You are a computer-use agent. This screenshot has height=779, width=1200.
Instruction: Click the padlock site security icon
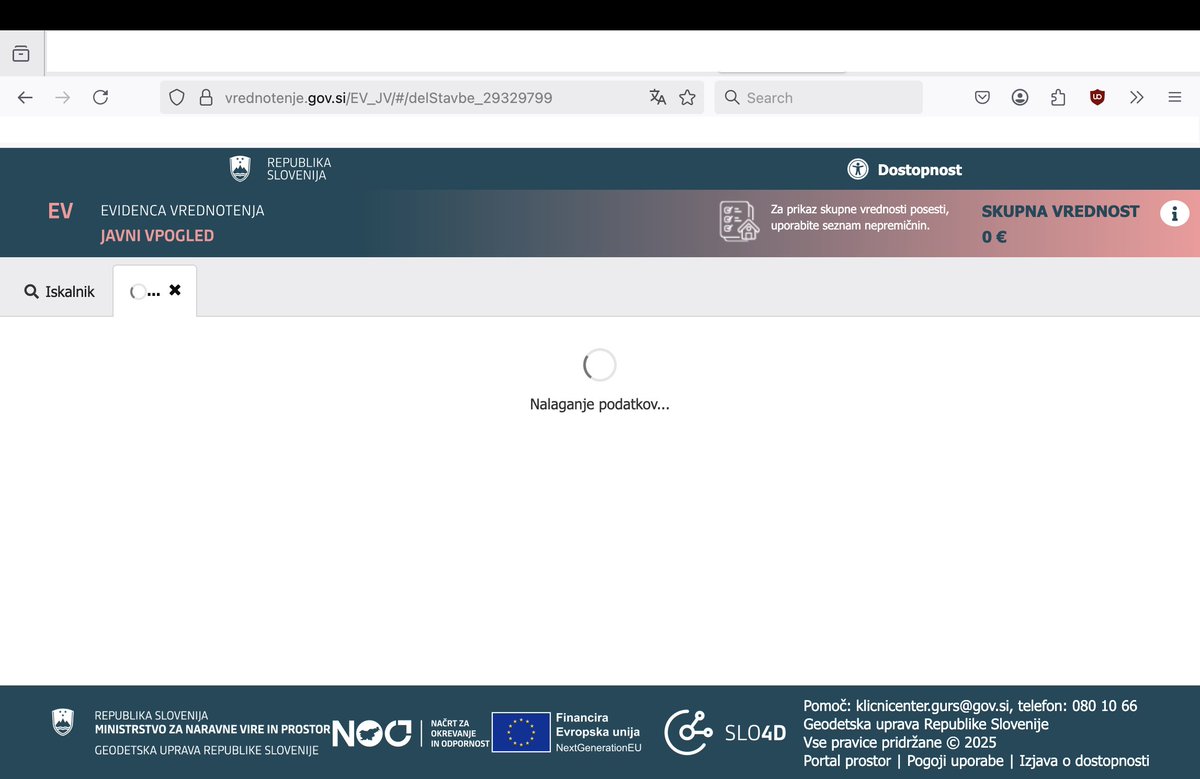tap(206, 97)
